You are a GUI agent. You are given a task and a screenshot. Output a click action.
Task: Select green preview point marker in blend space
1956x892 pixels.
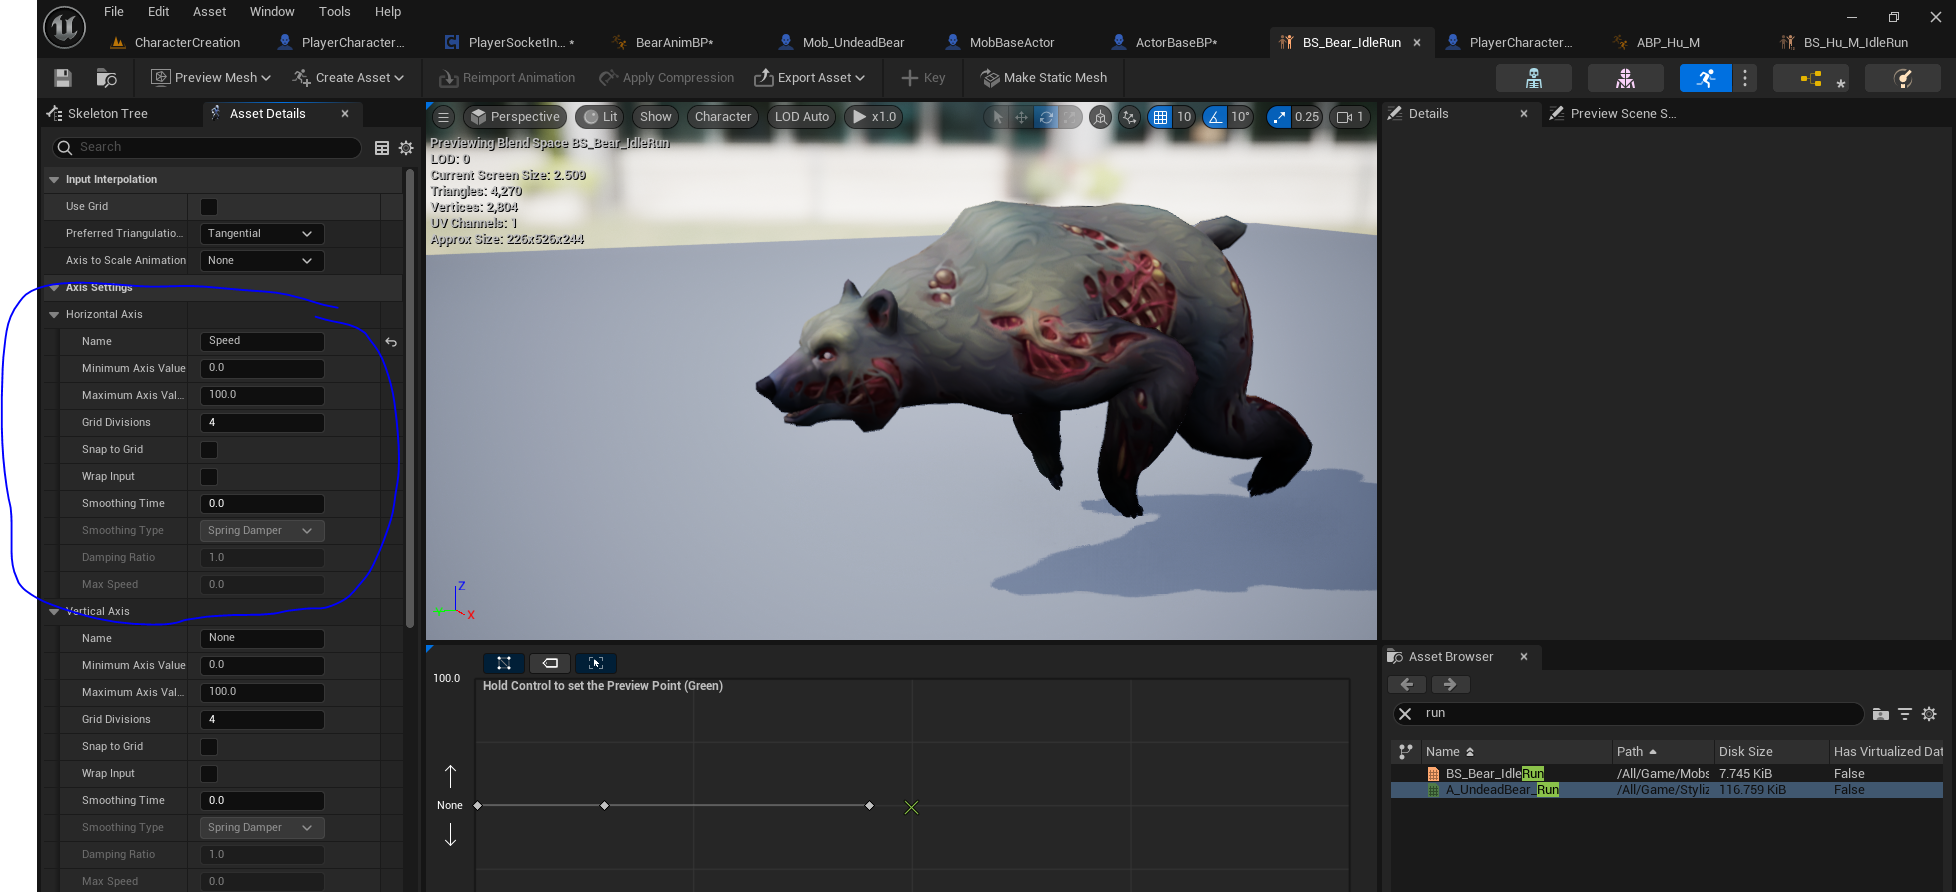coord(911,807)
